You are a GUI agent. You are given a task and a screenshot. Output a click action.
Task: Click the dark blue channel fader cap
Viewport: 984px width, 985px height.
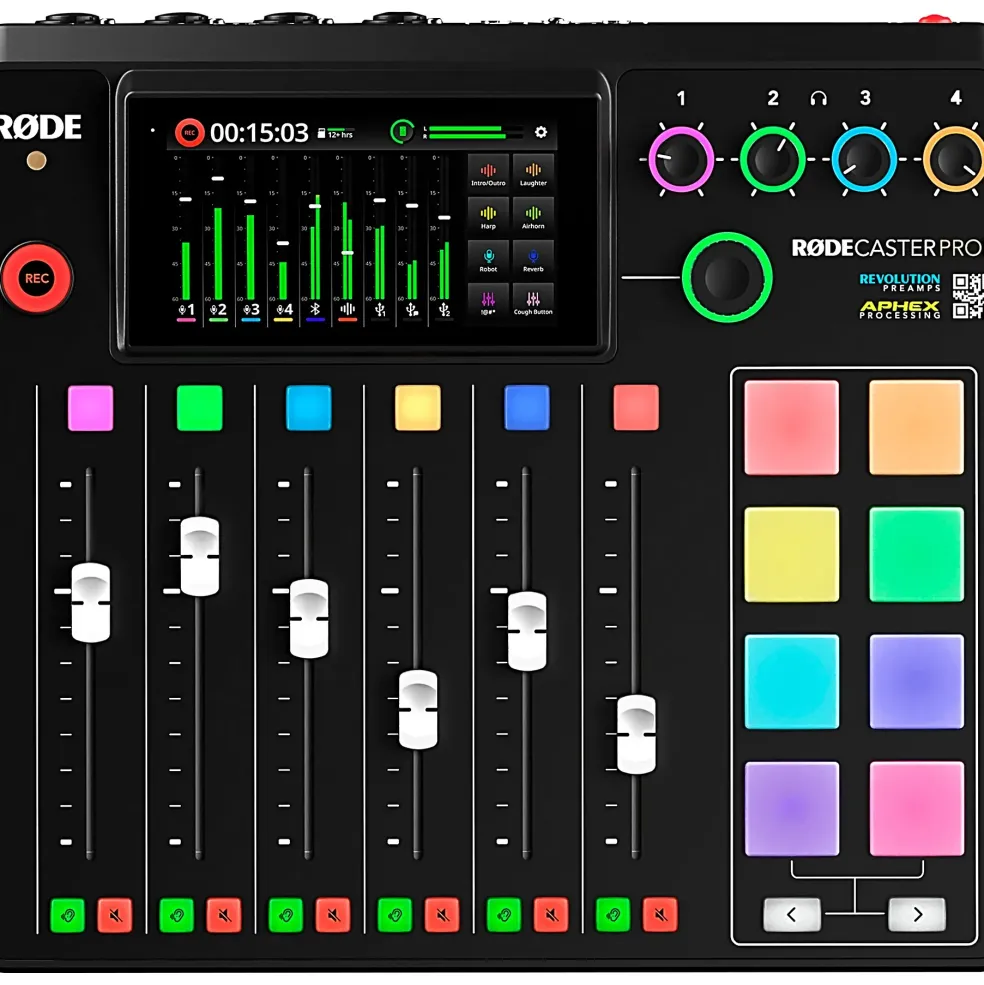pyautogui.click(x=527, y=631)
